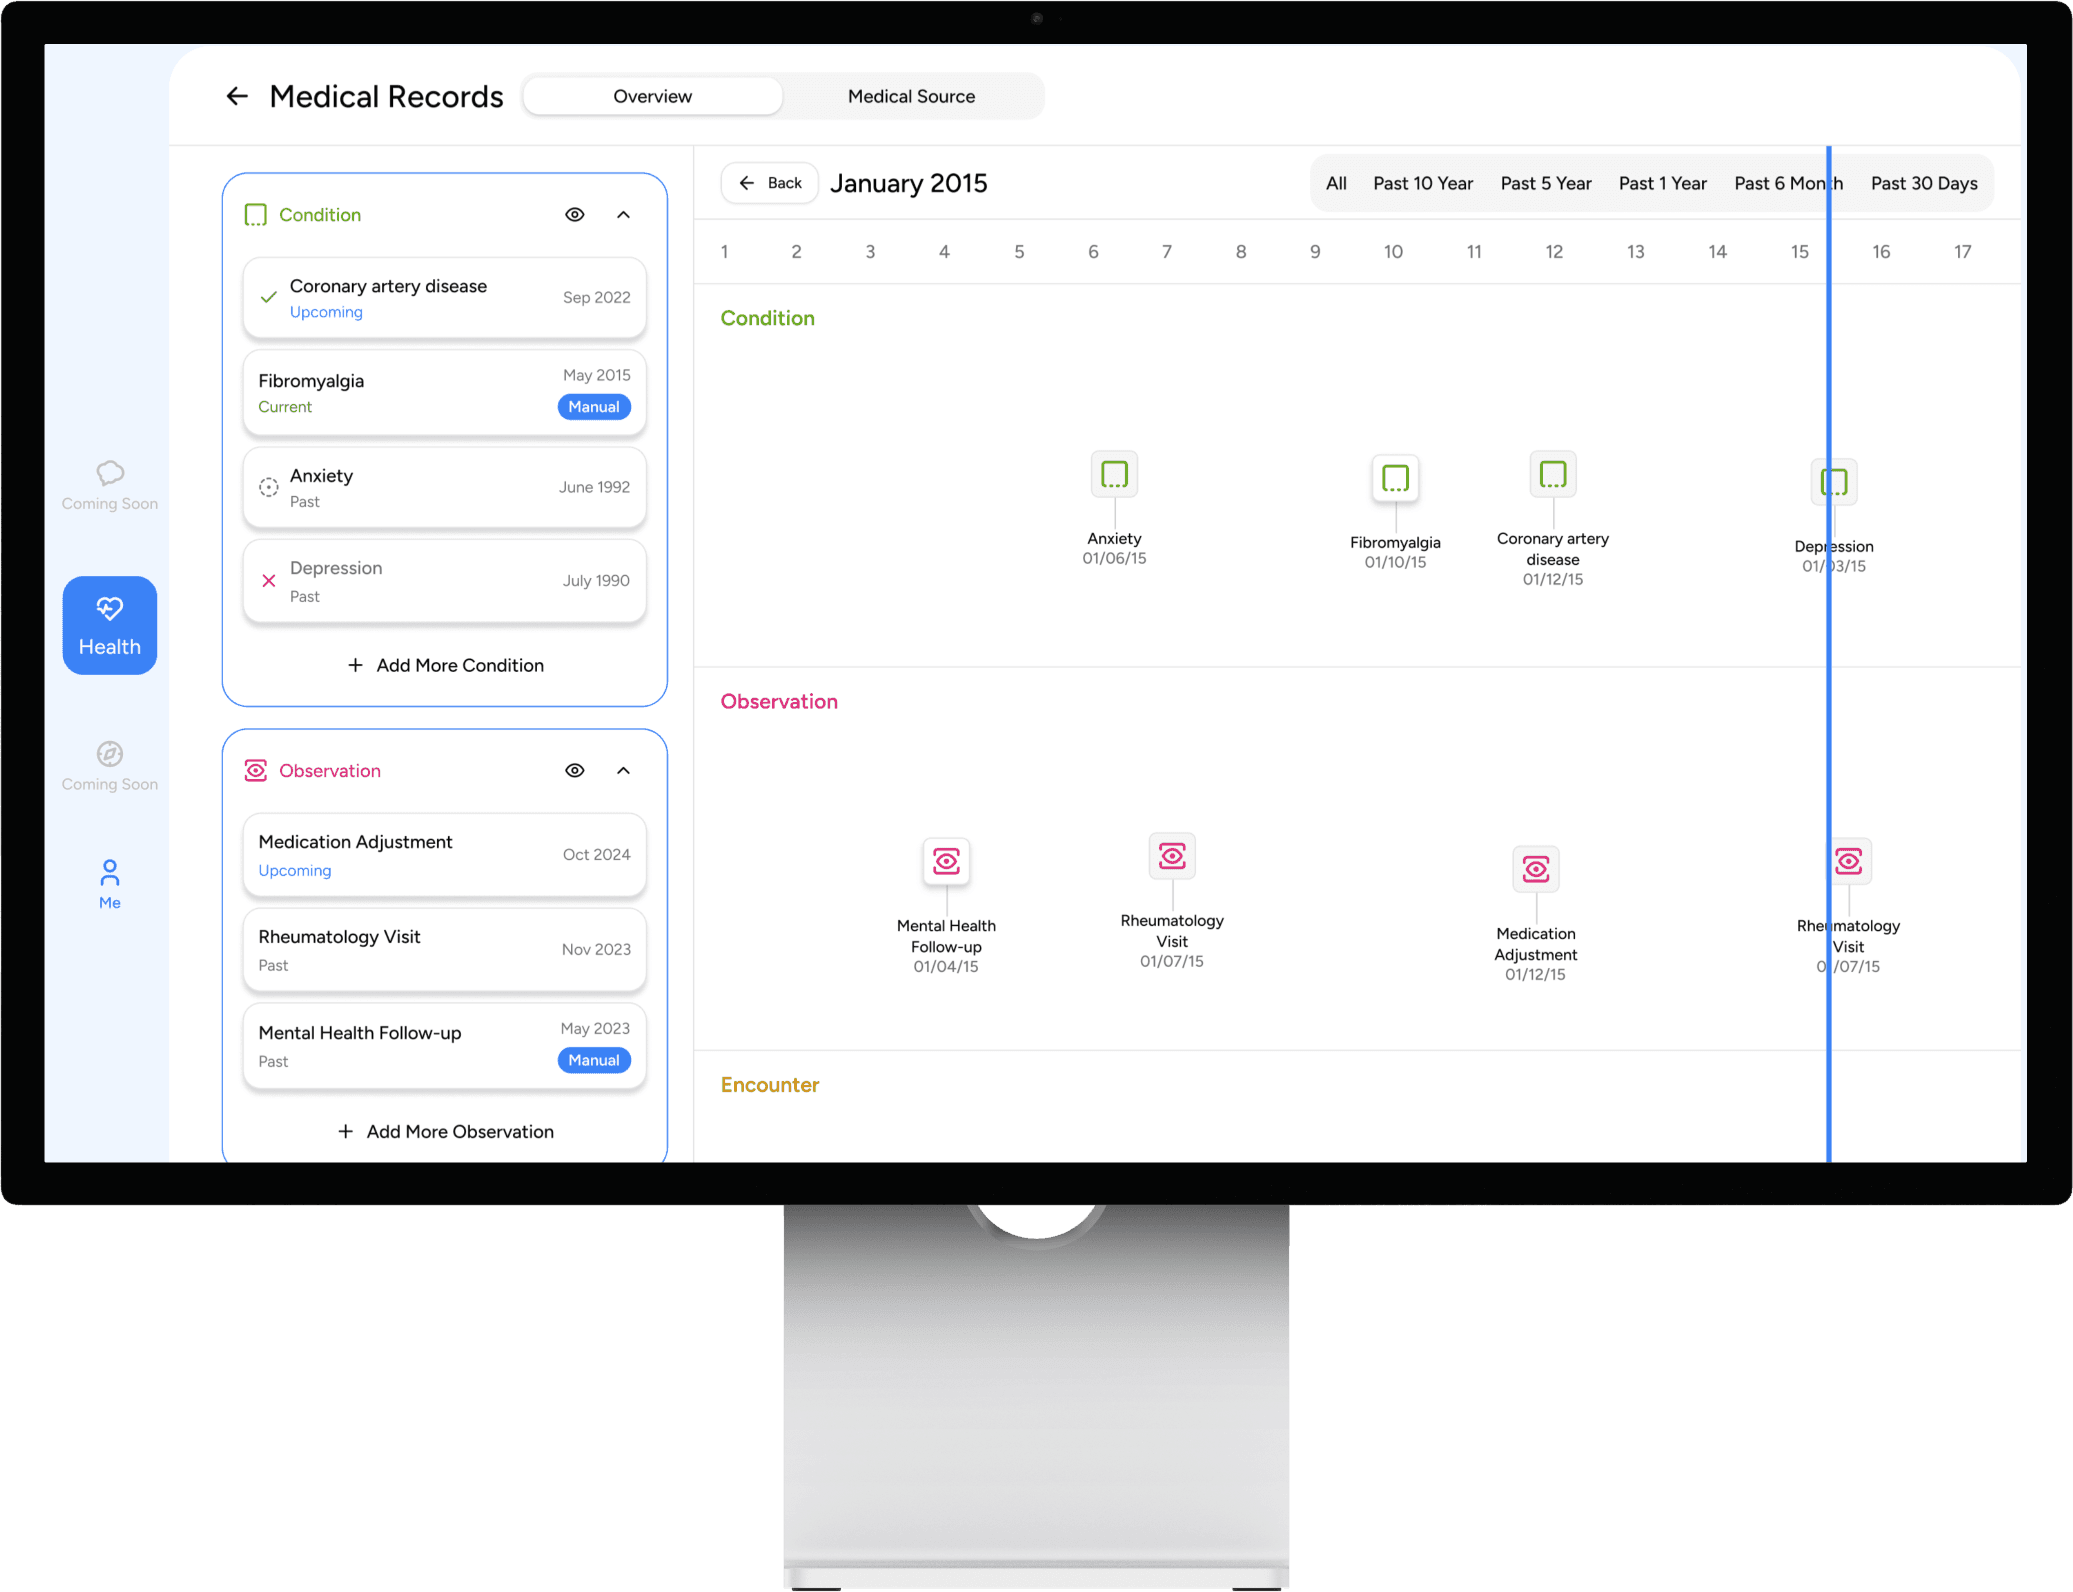Viewport: 2073px width, 1592px height.
Task: Click Mental Health Follow-up observation icon on timeline
Action: tap(946, 861)
